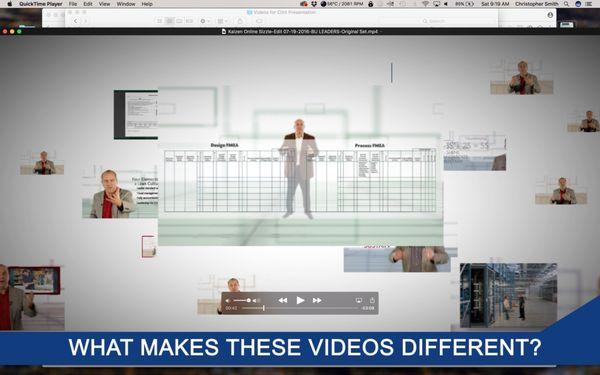The image size is (600, 375).
Task: Open the Finder arrange-by dropdown
Action: 222,21
